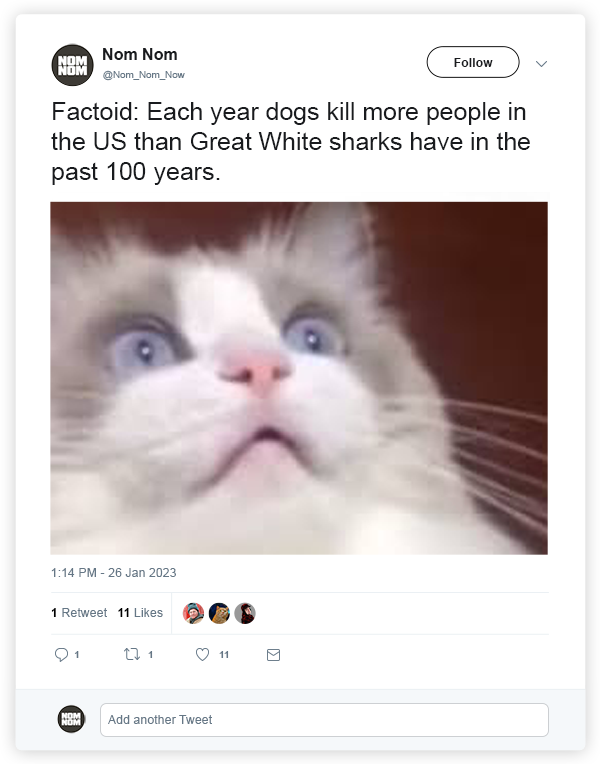This screenshot has width=600, height=764.
Task: Open the Nom Nom profile avatar
Action: click(72, 65)
